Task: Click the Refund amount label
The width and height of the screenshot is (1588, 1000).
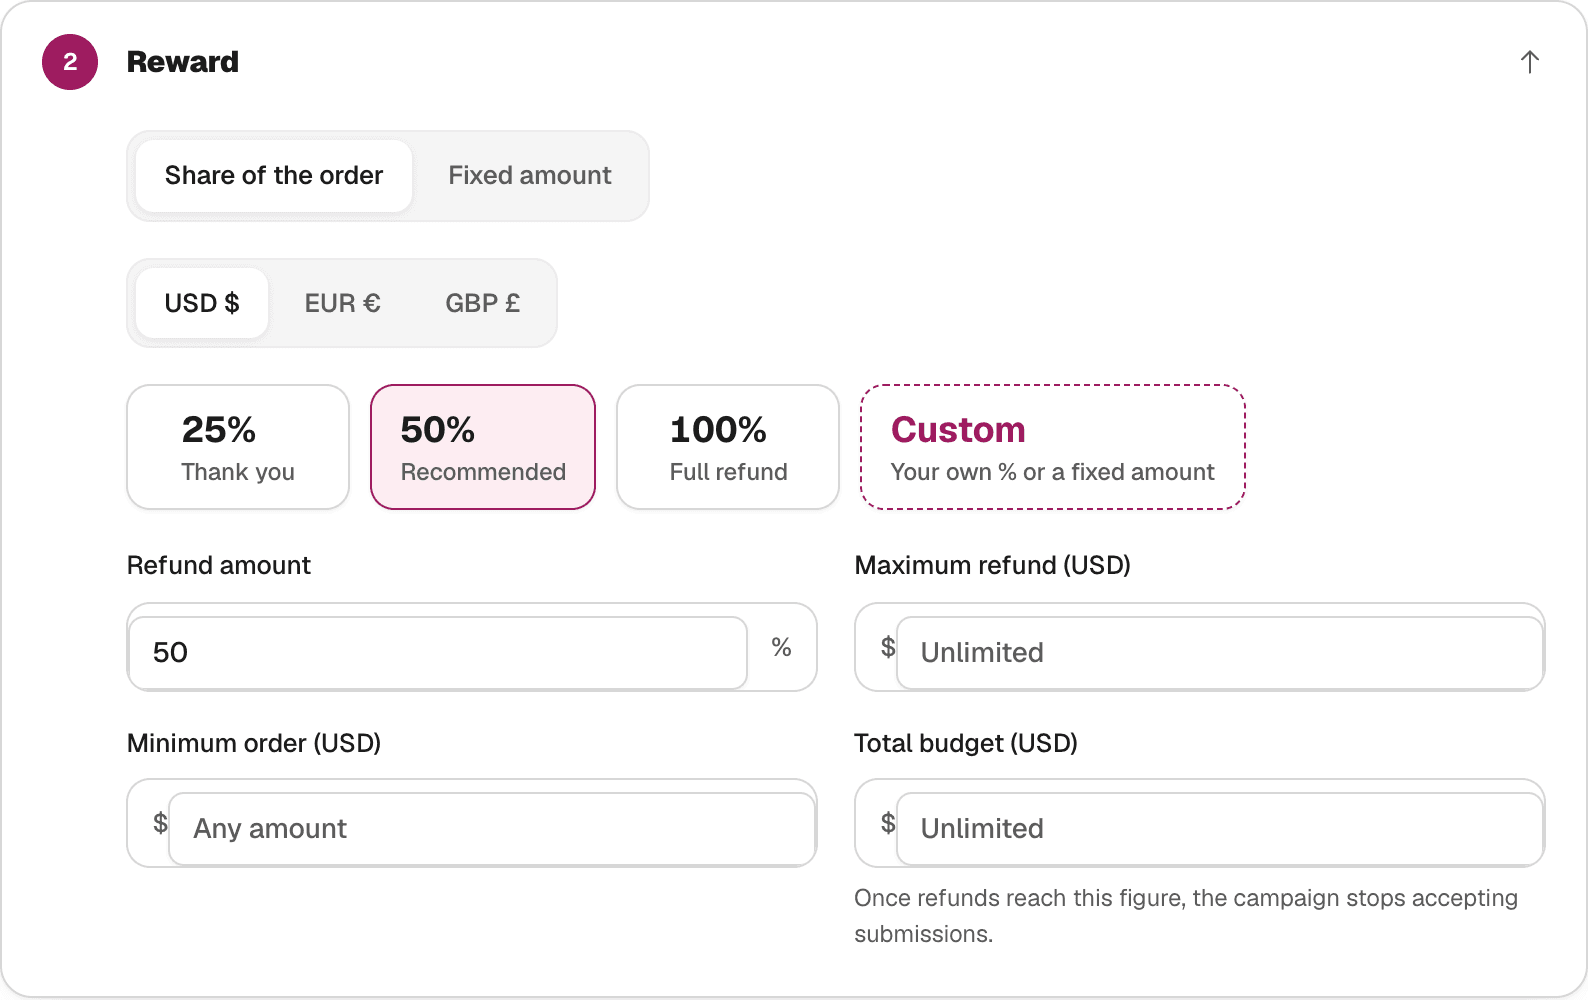Action: click(x=219, y=566)
